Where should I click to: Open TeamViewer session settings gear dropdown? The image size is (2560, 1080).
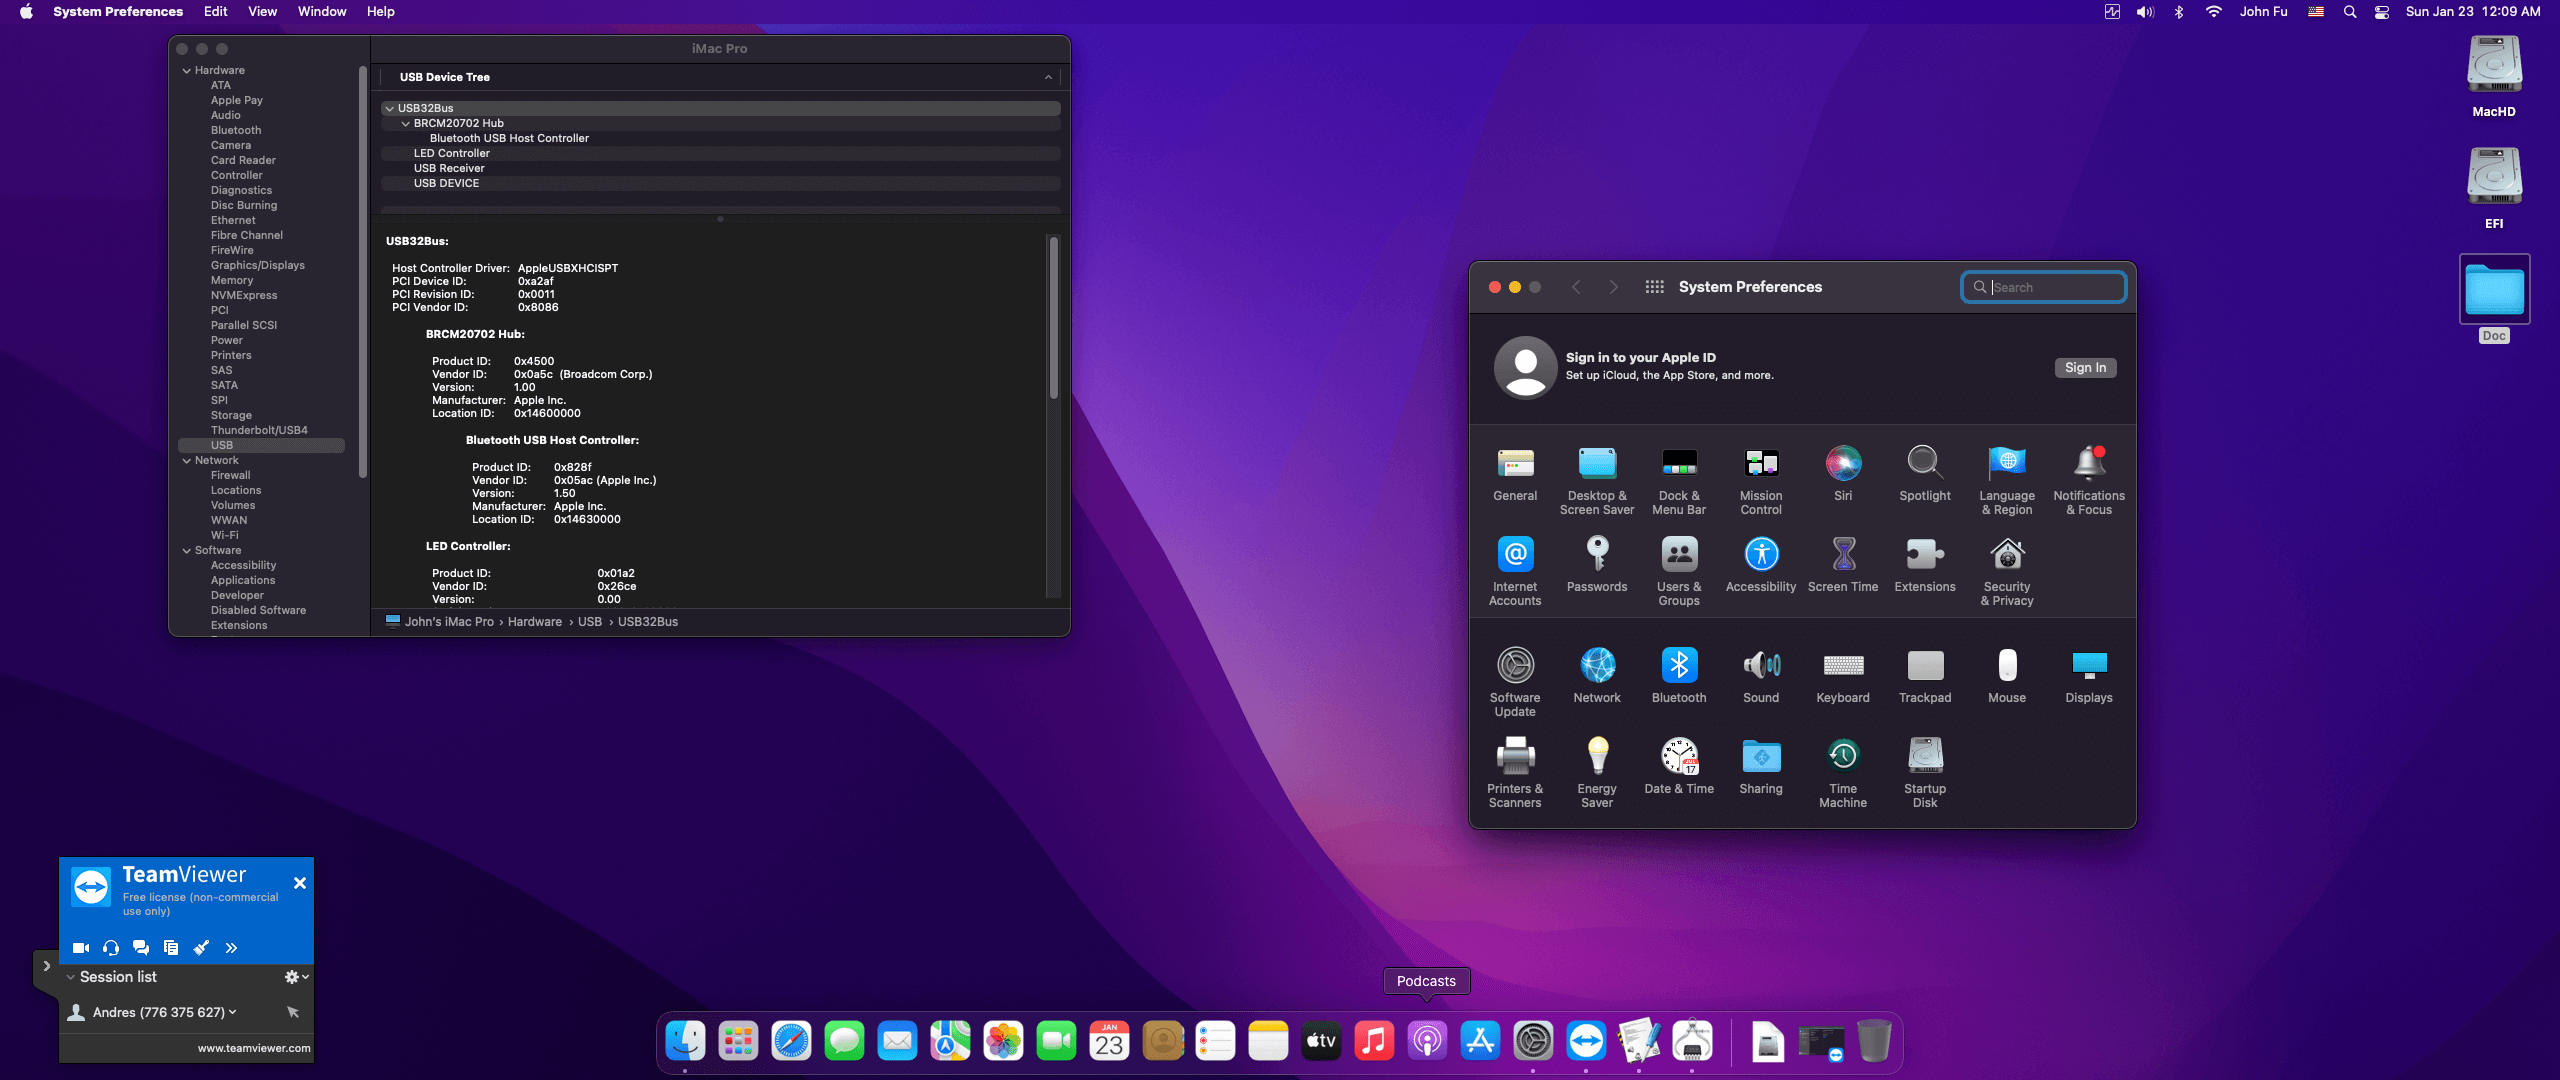pos(296,977)
